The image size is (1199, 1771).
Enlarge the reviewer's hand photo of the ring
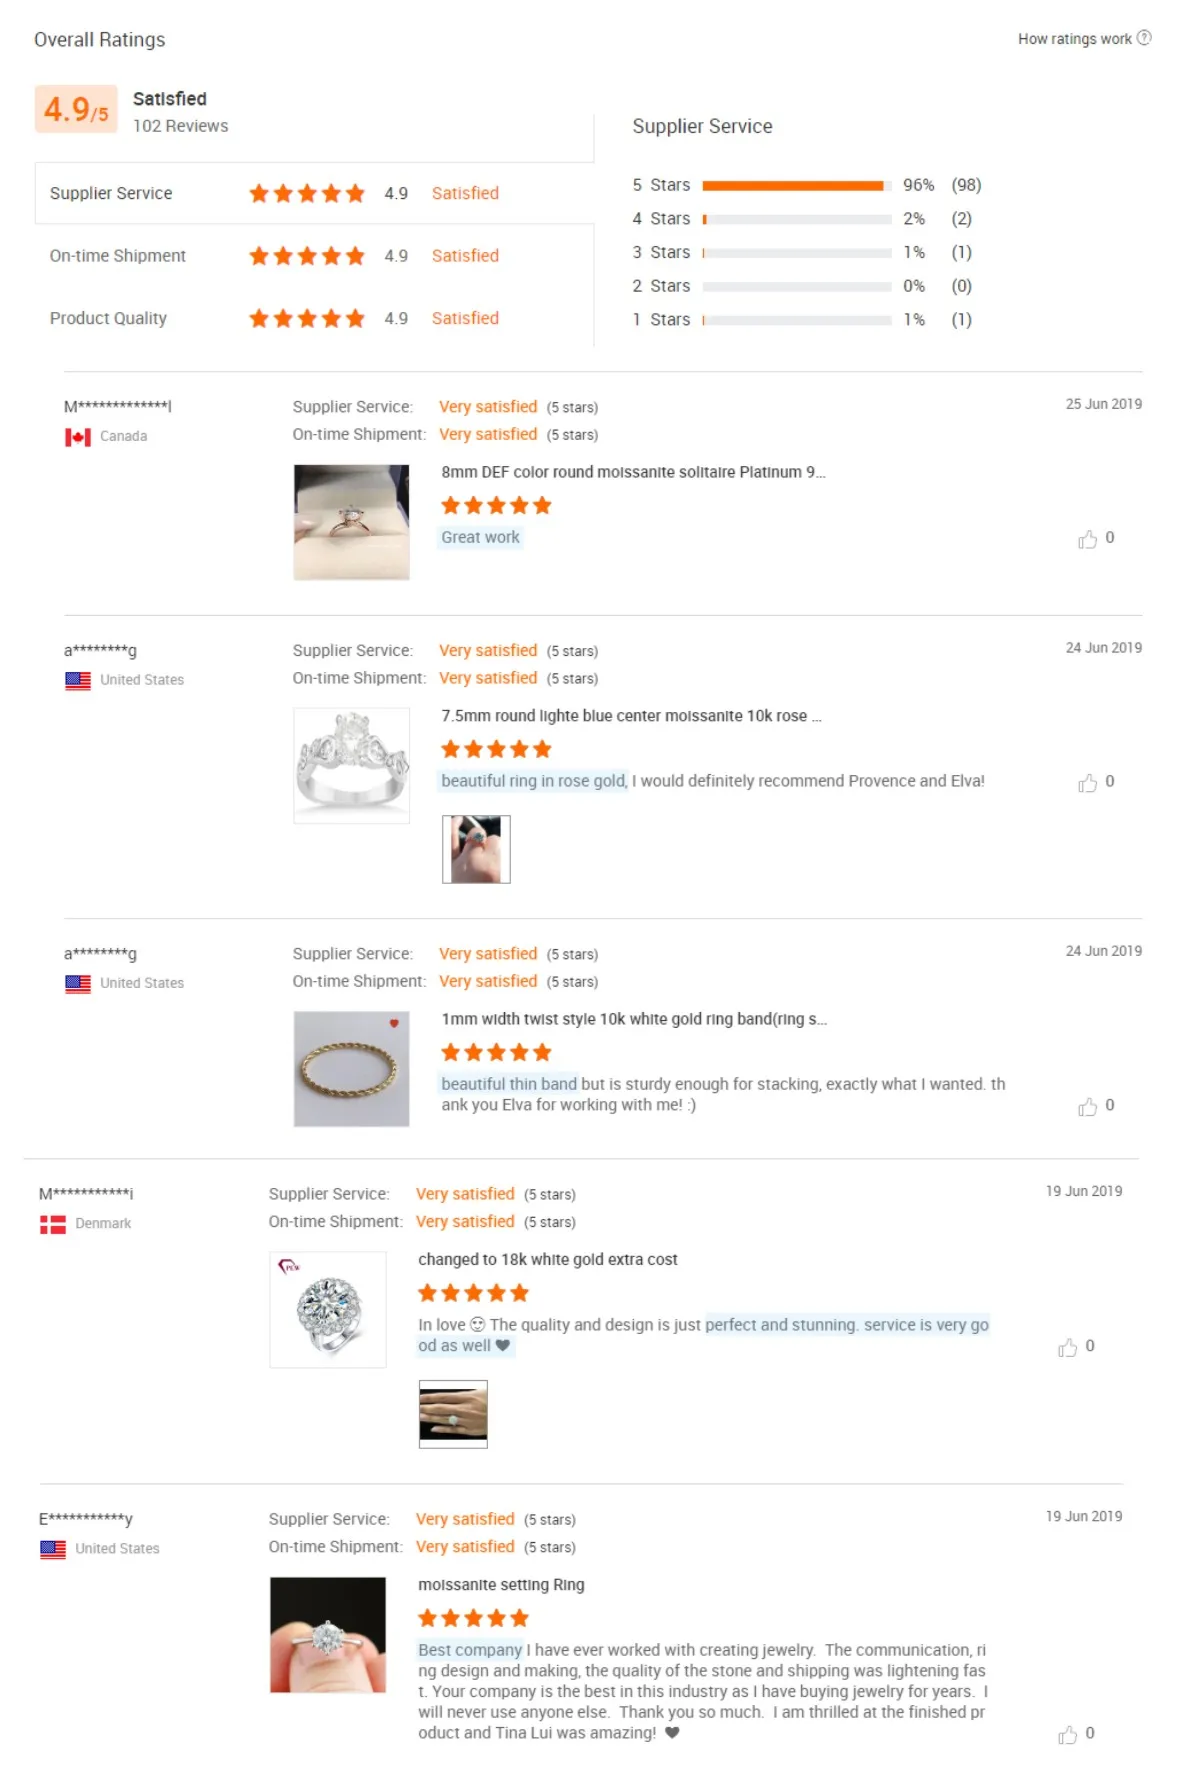pos(476,849)
